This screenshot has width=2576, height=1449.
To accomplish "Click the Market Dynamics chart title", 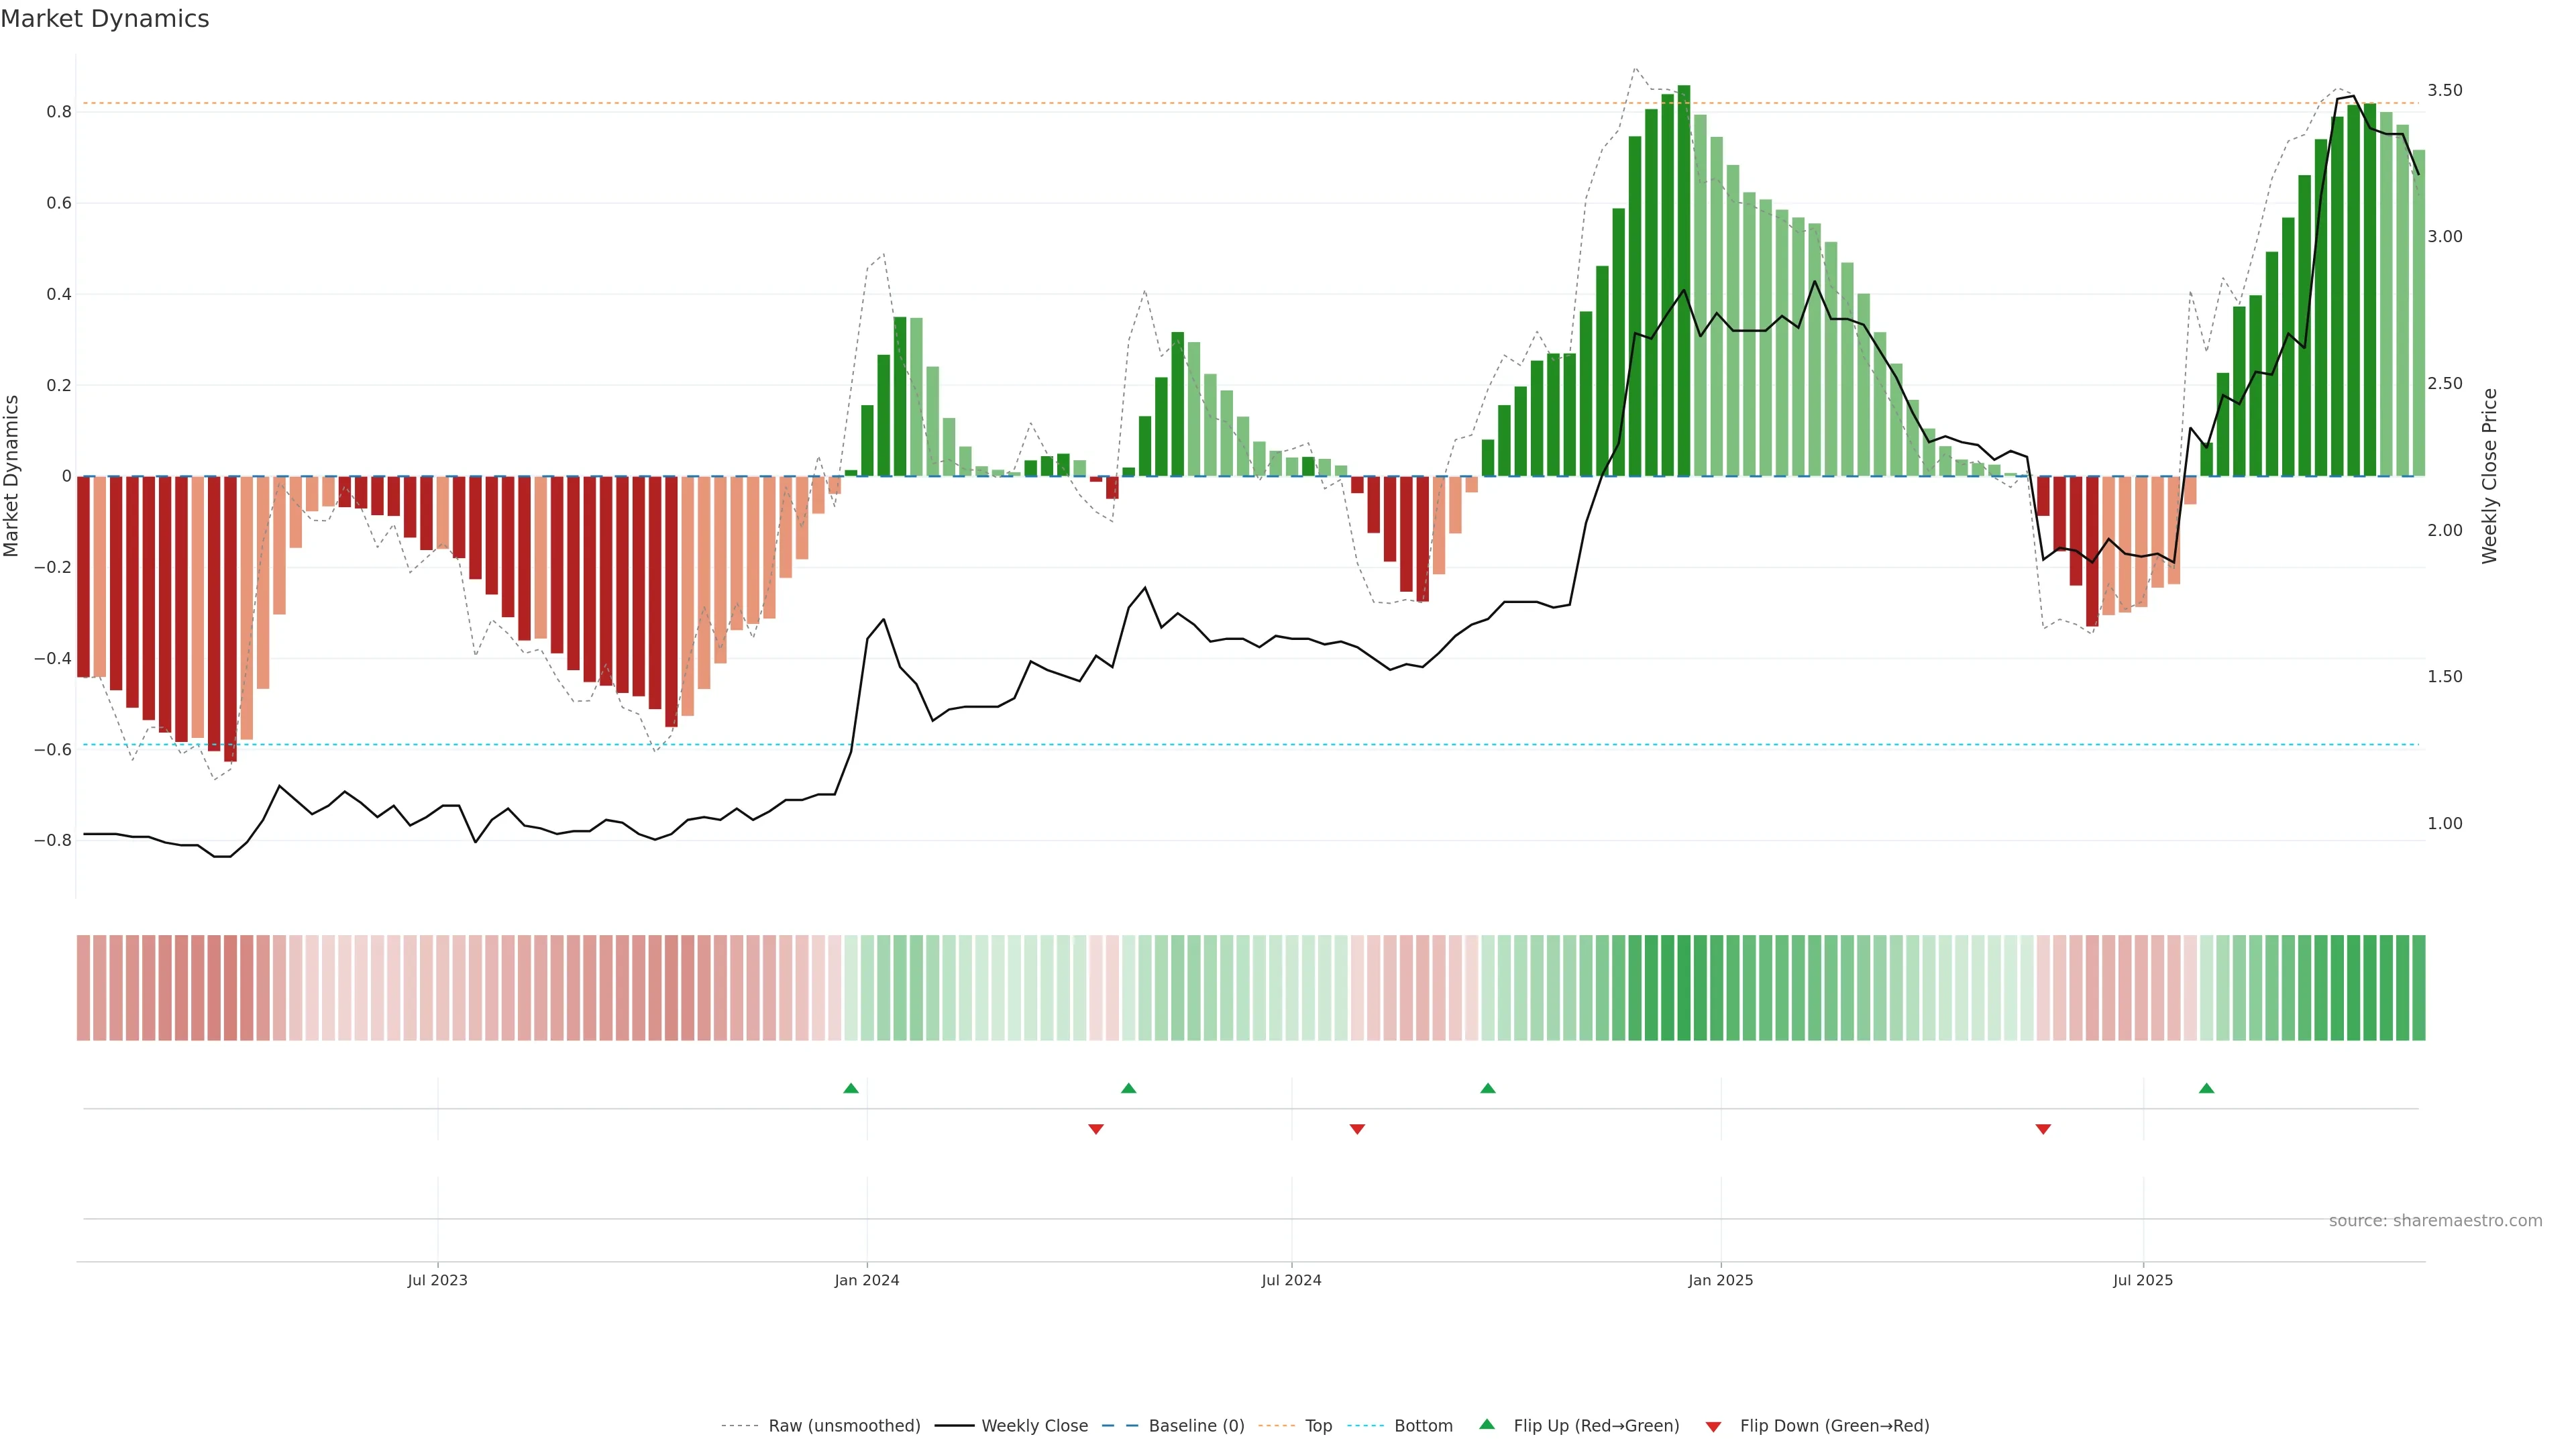I will [105, 19].
